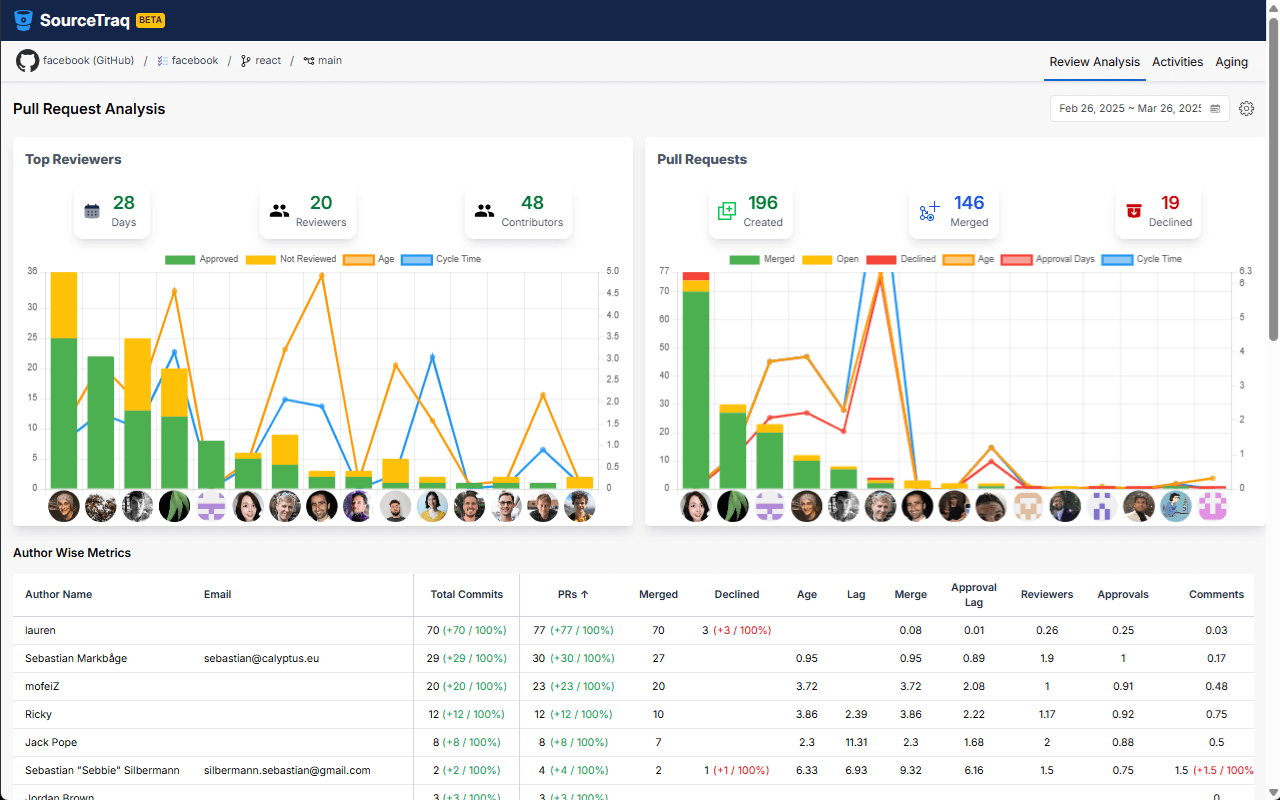This screenshot has width=1280, height=800.
Task: Select the author name 'lauren'
Action: 40,630
